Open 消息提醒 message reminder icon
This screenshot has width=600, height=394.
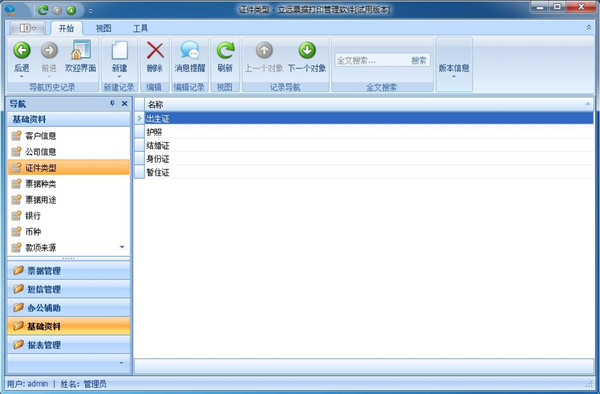coord(190,50)
